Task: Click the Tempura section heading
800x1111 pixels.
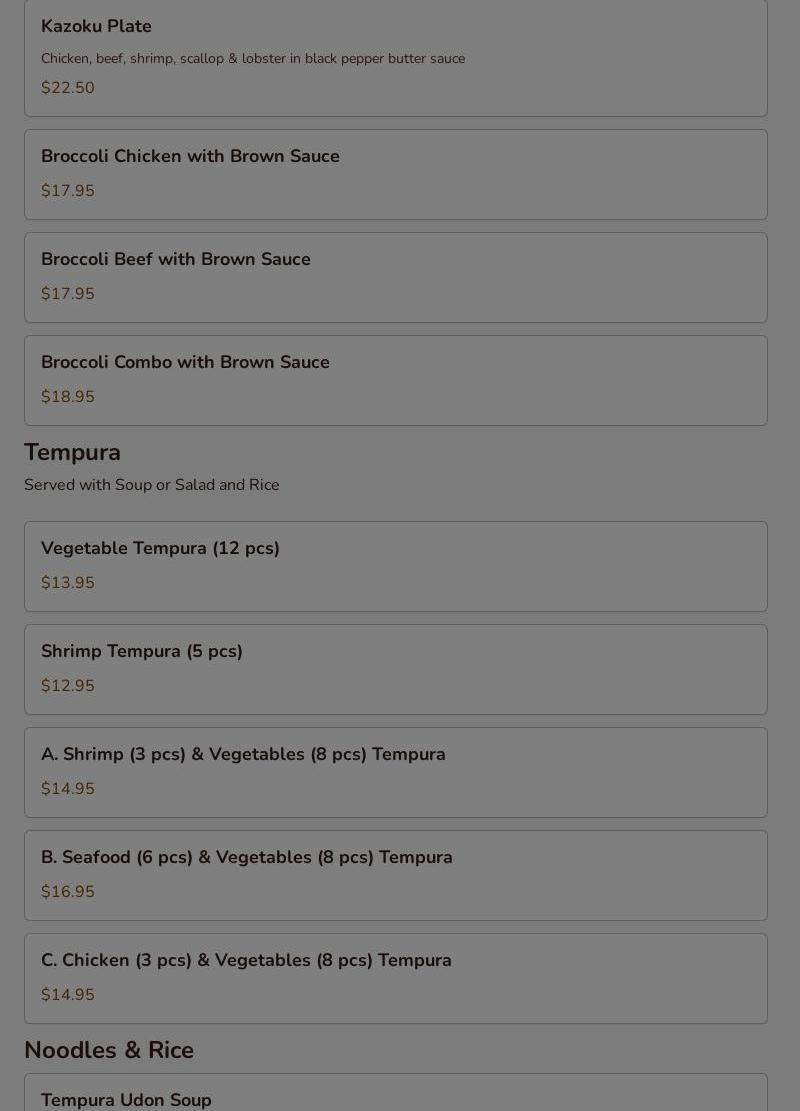Action: pyautogui.click(x=72, y=452)
